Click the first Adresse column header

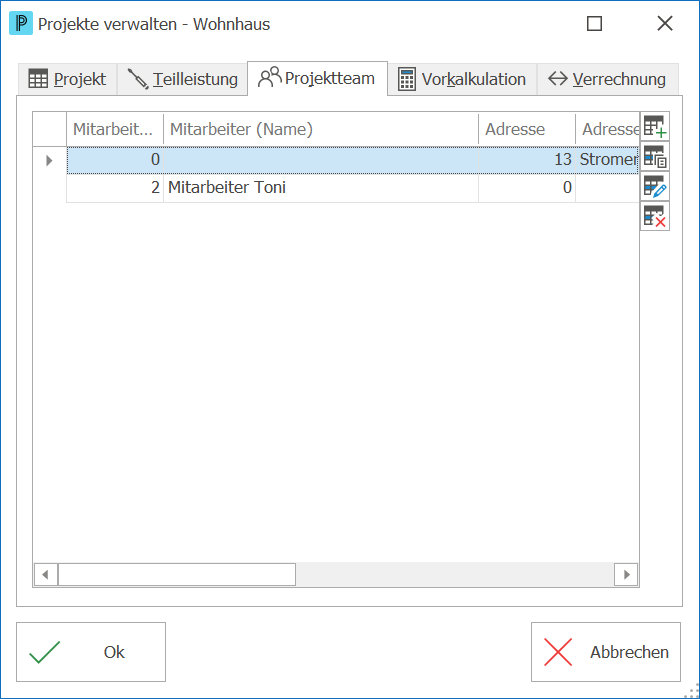527,129
